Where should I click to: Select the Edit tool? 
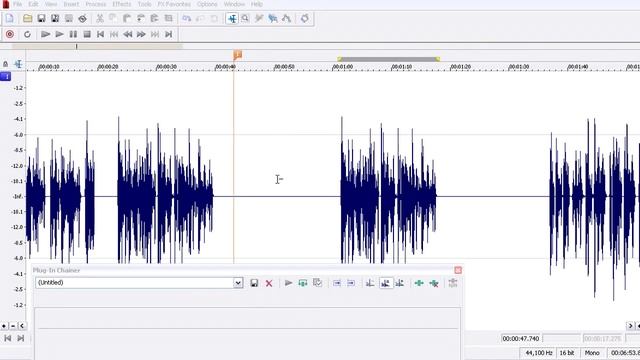[232, 18]
